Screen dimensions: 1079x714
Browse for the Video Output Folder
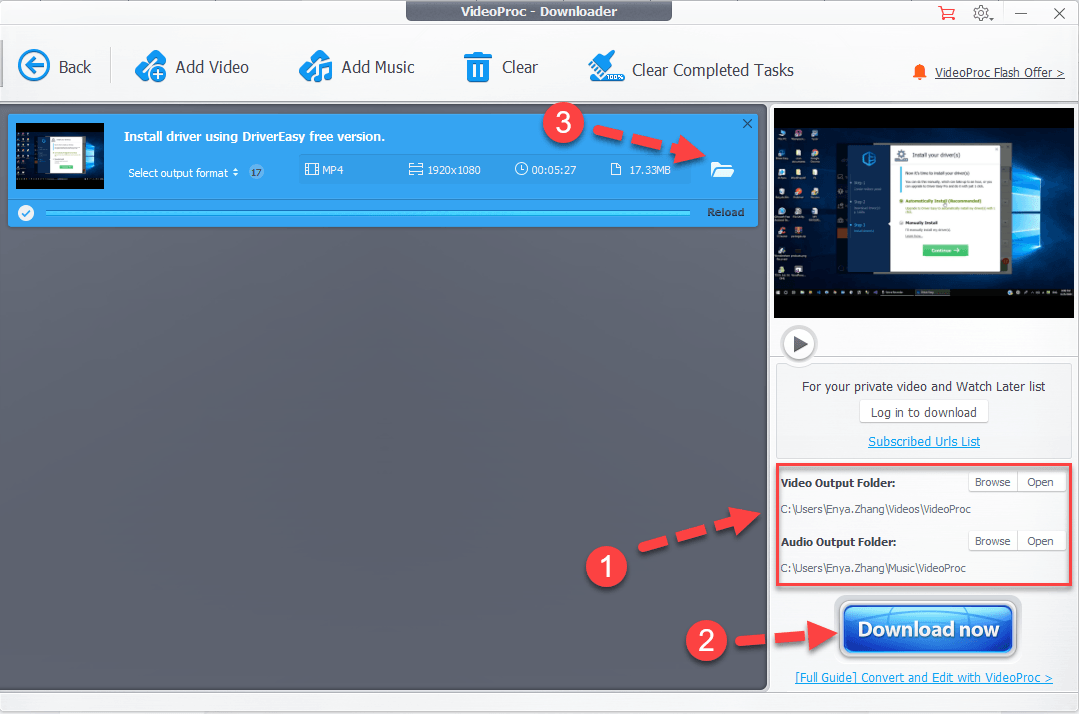point(992,482)
